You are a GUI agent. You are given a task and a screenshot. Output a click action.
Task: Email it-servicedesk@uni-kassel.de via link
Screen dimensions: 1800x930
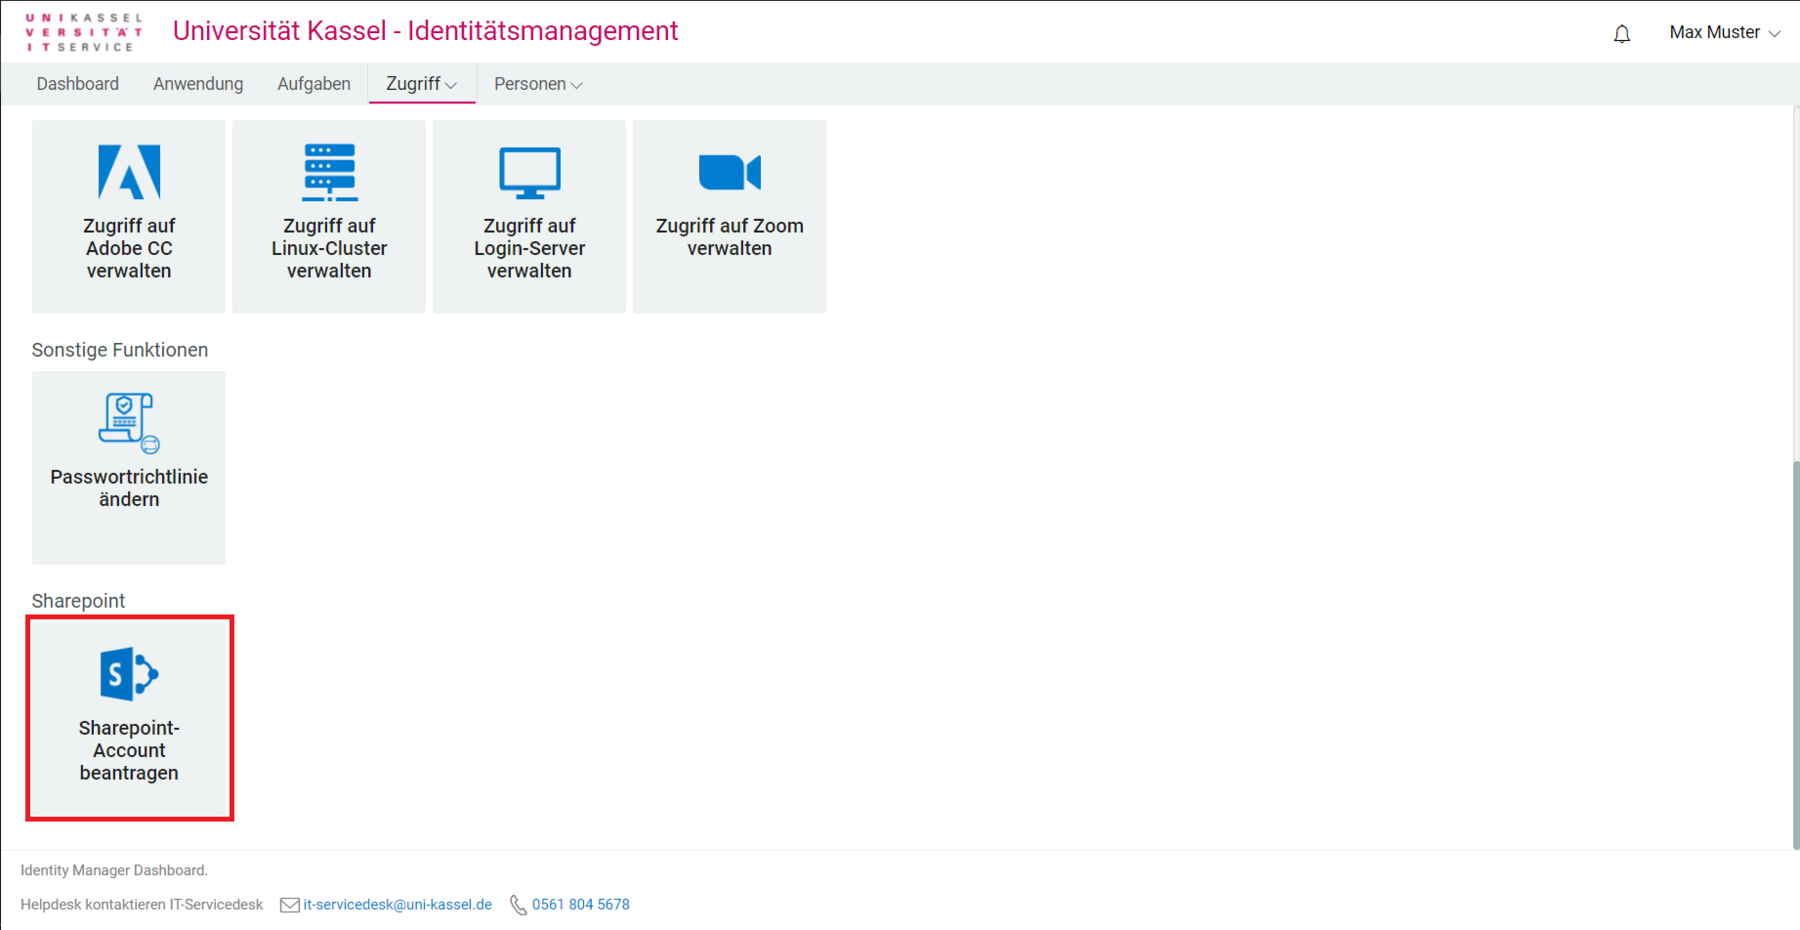point(397,905)
